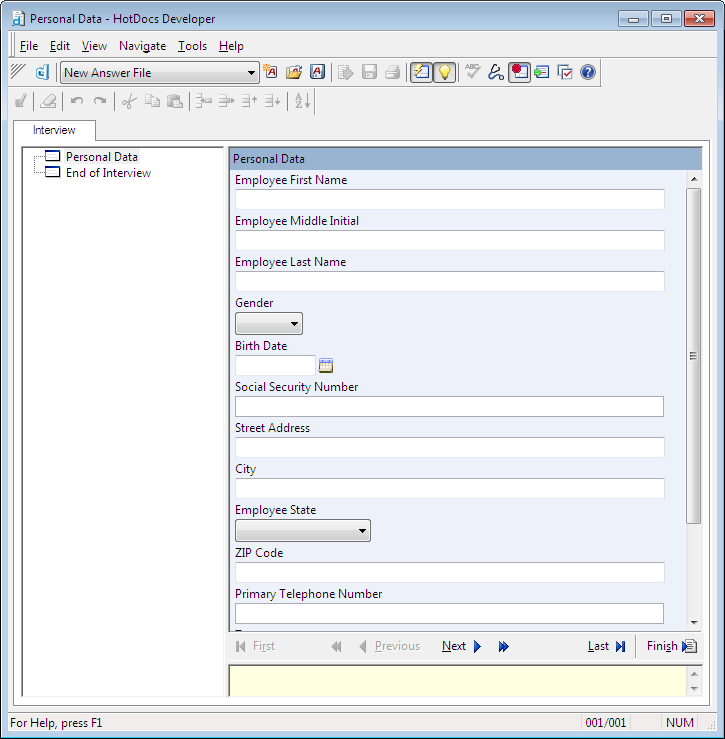
Task: Toggle the light bulb resource pane button
Action: [x=445, y=72]
